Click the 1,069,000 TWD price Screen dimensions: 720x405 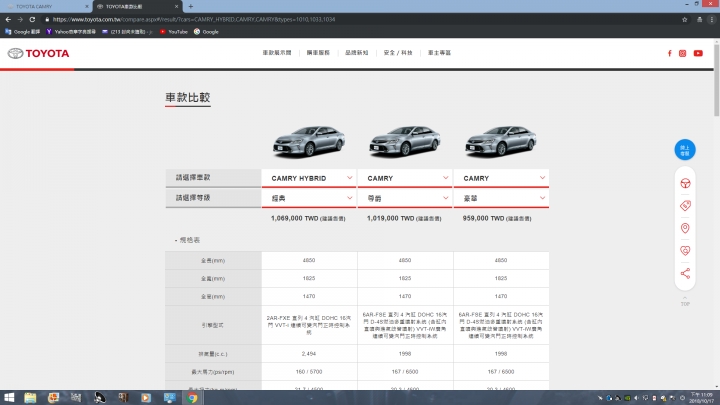[308, 219]
